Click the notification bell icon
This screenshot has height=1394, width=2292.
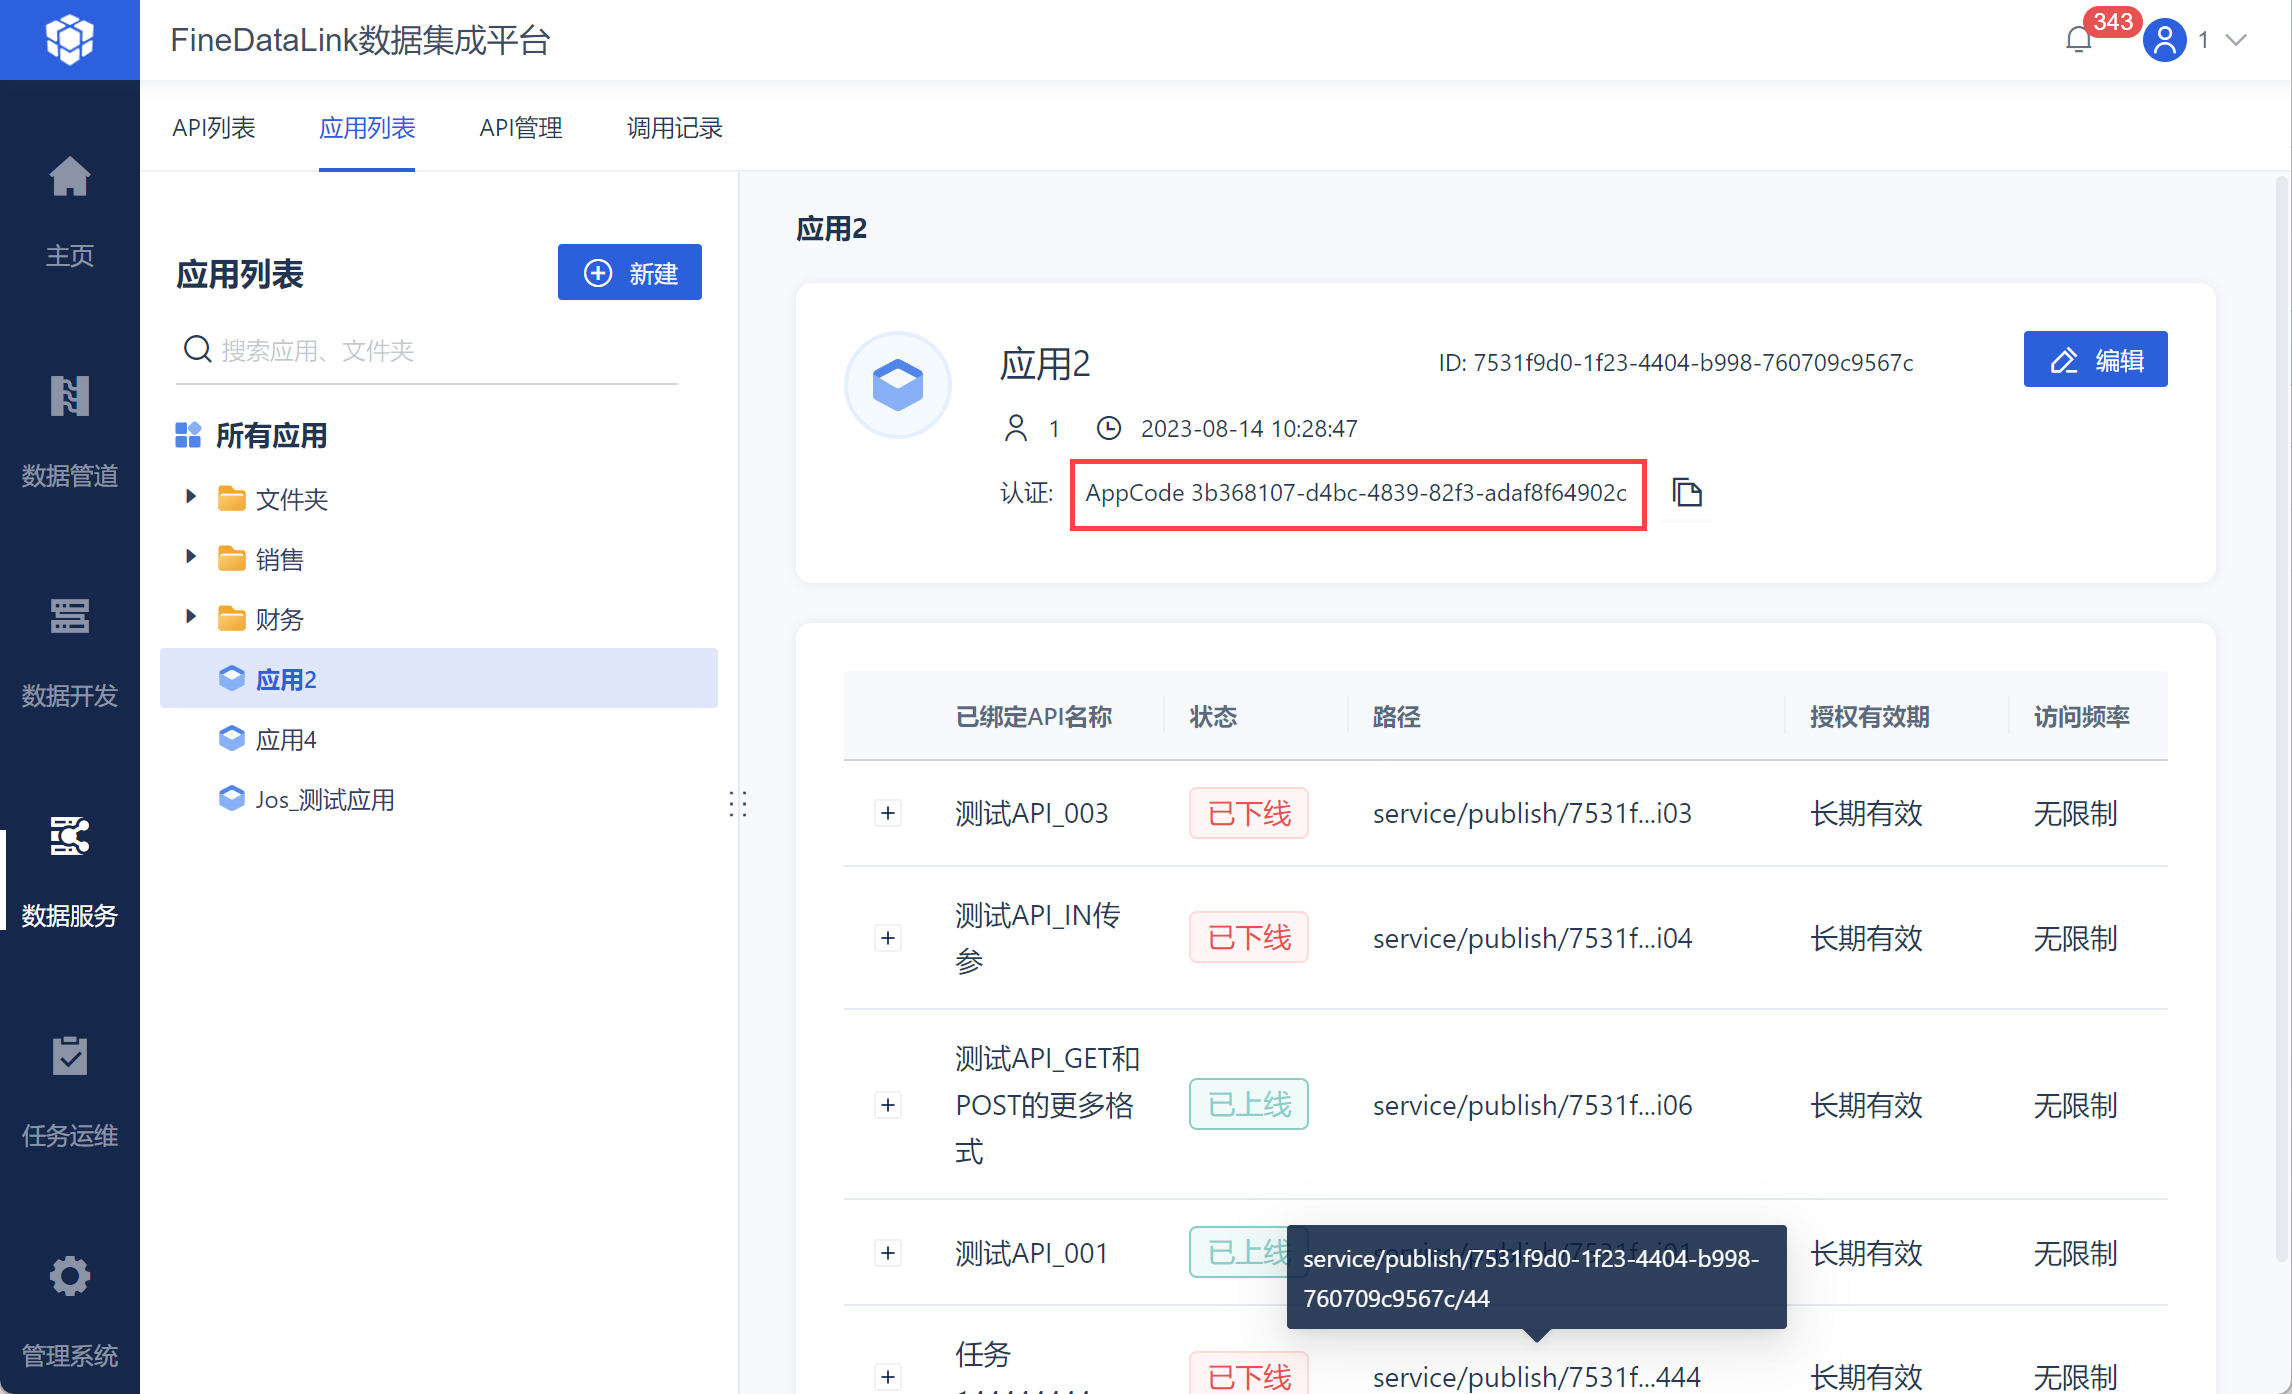tap(2078, 40)
